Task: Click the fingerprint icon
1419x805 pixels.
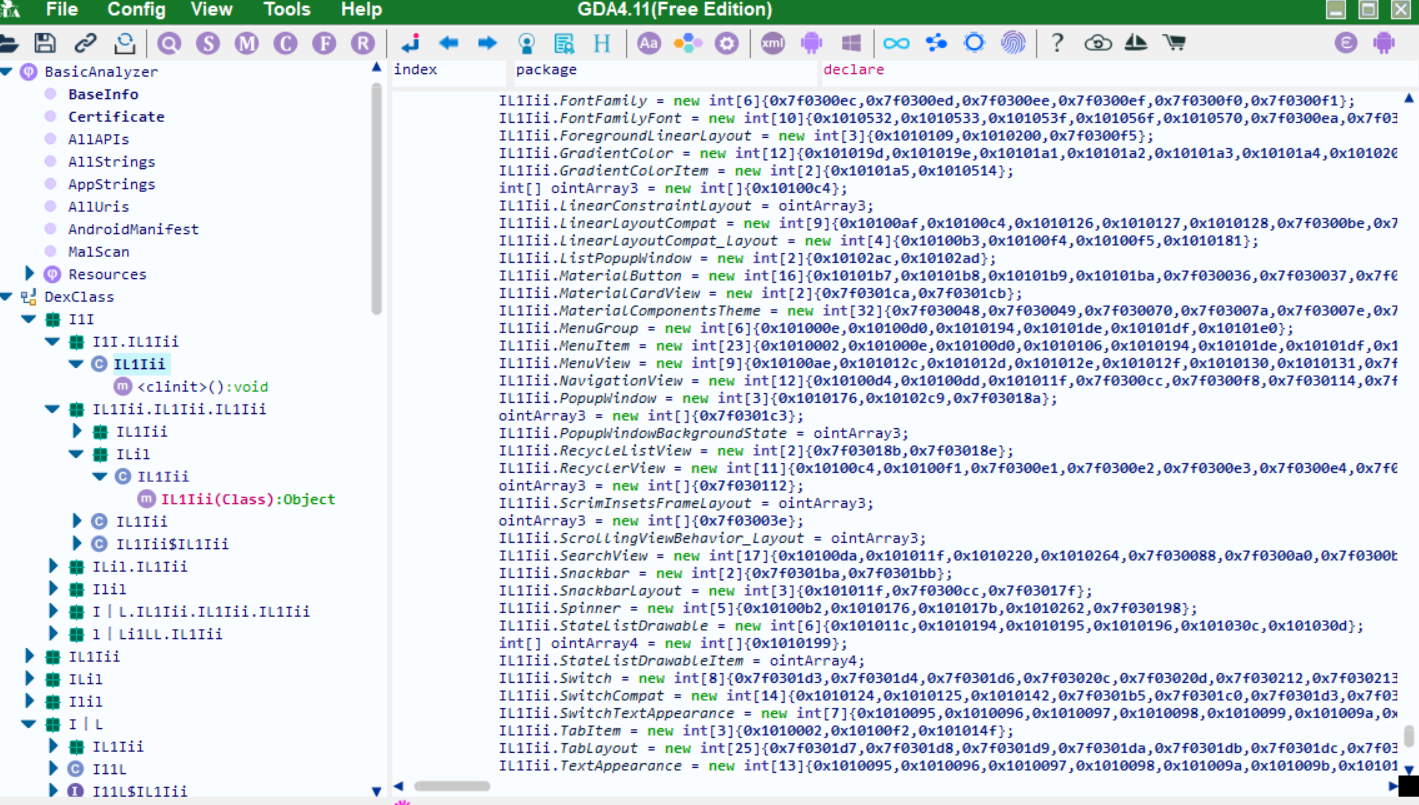Action: click(x=1013, y=43)
